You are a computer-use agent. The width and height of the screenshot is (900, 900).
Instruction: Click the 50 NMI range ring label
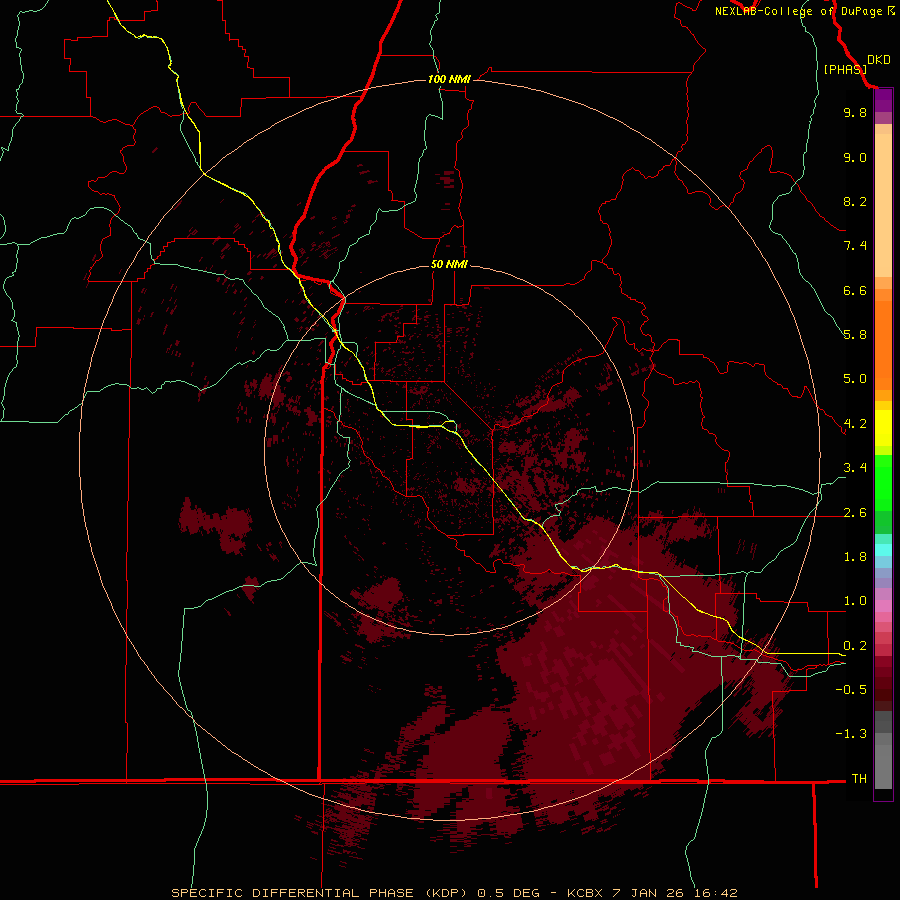pyautogui.click(x=449, y=265)
